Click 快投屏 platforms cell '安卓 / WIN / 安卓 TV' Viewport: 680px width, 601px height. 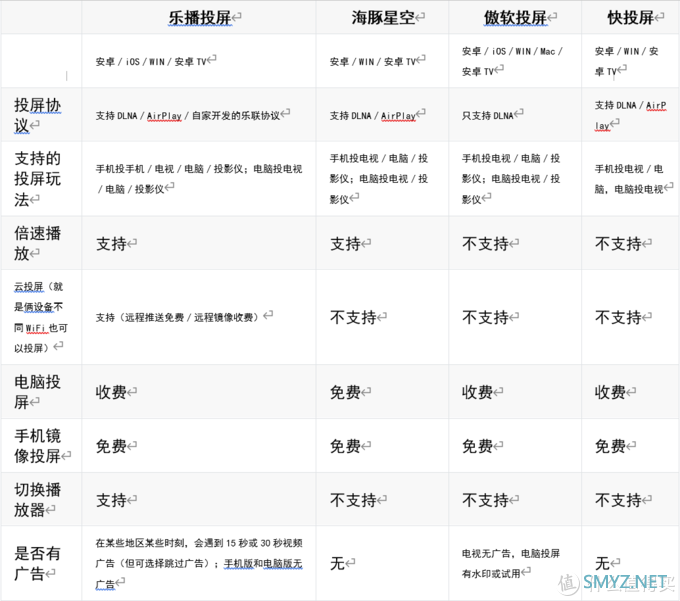pyautogui.click(x=627, y=61)
